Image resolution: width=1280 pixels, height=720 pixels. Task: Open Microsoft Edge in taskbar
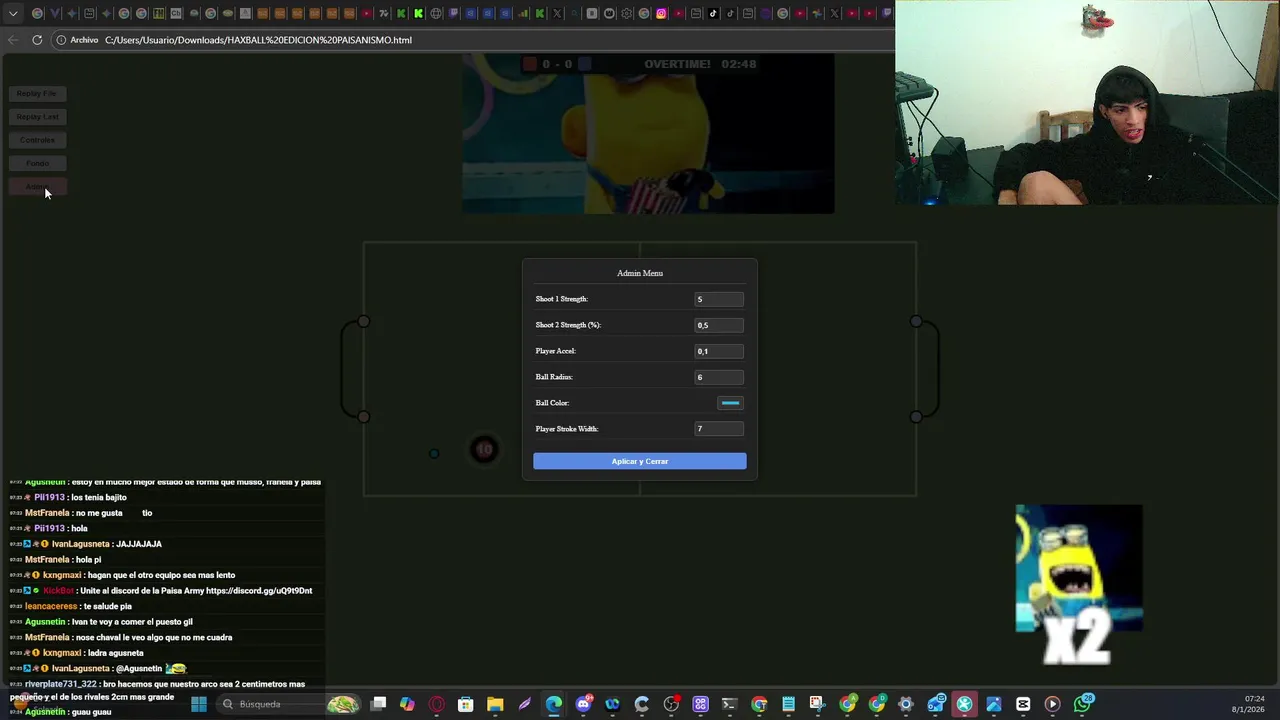coord(554,704)
